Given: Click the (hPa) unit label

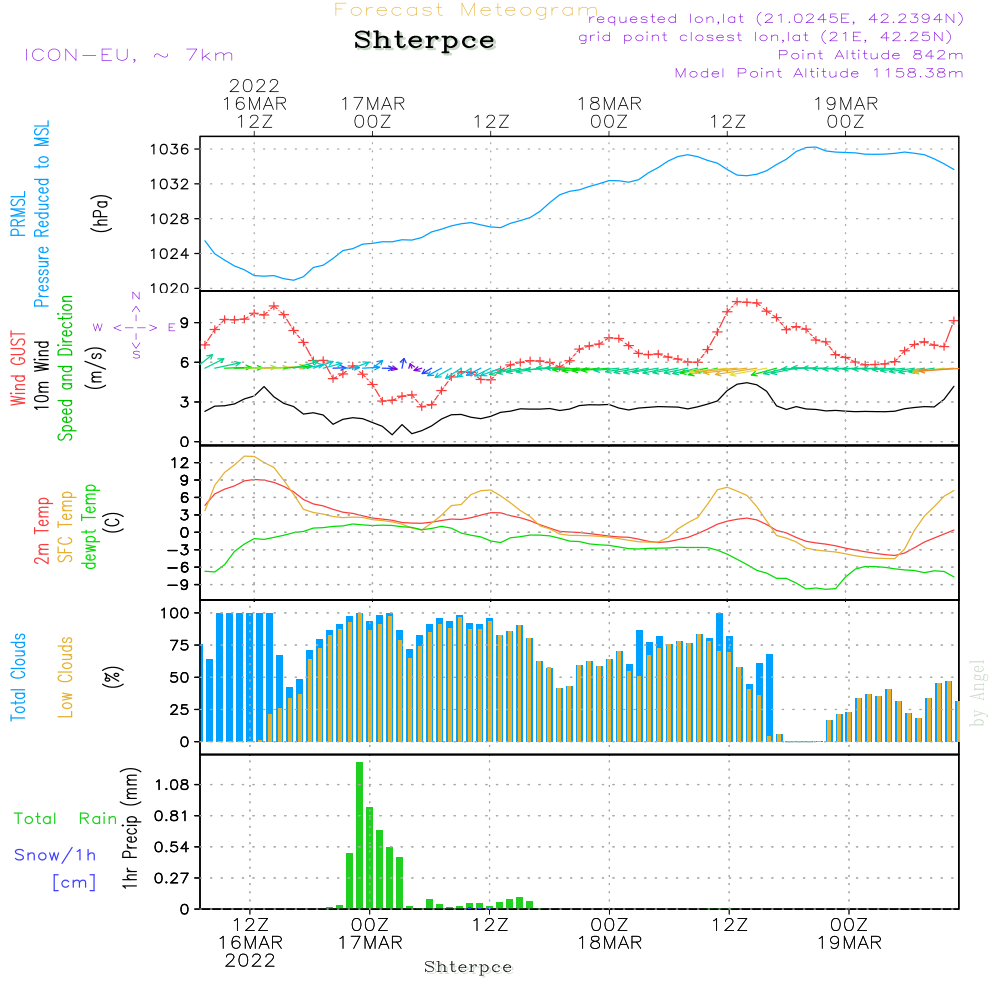Looking at the screenshot, I should (101, 213).
